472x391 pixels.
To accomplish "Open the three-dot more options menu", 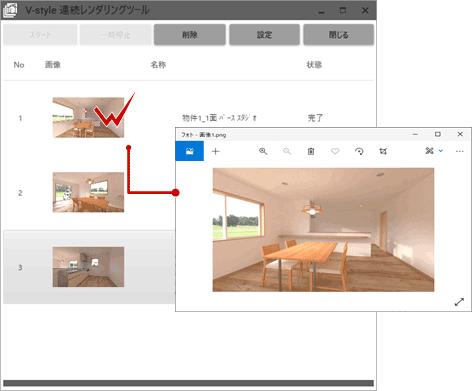I will click(460, 151).
